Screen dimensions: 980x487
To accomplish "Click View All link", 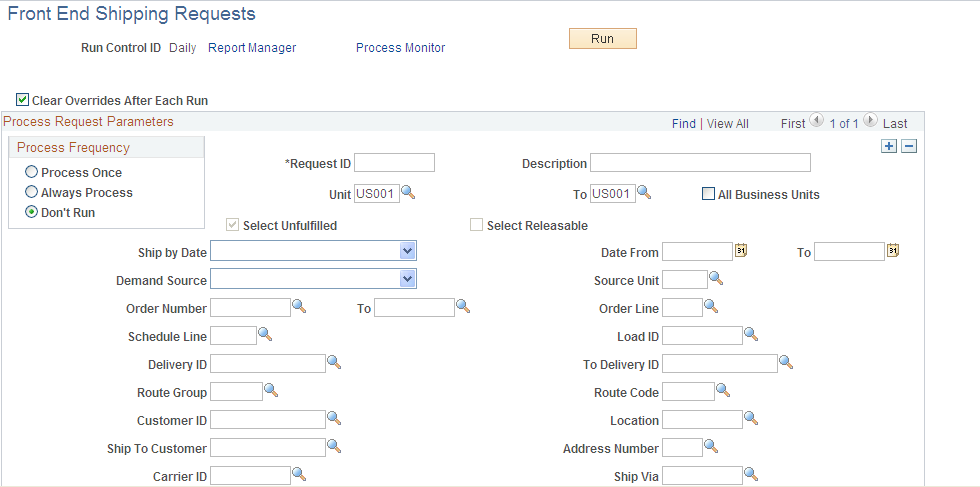I will tap(728, 124).
